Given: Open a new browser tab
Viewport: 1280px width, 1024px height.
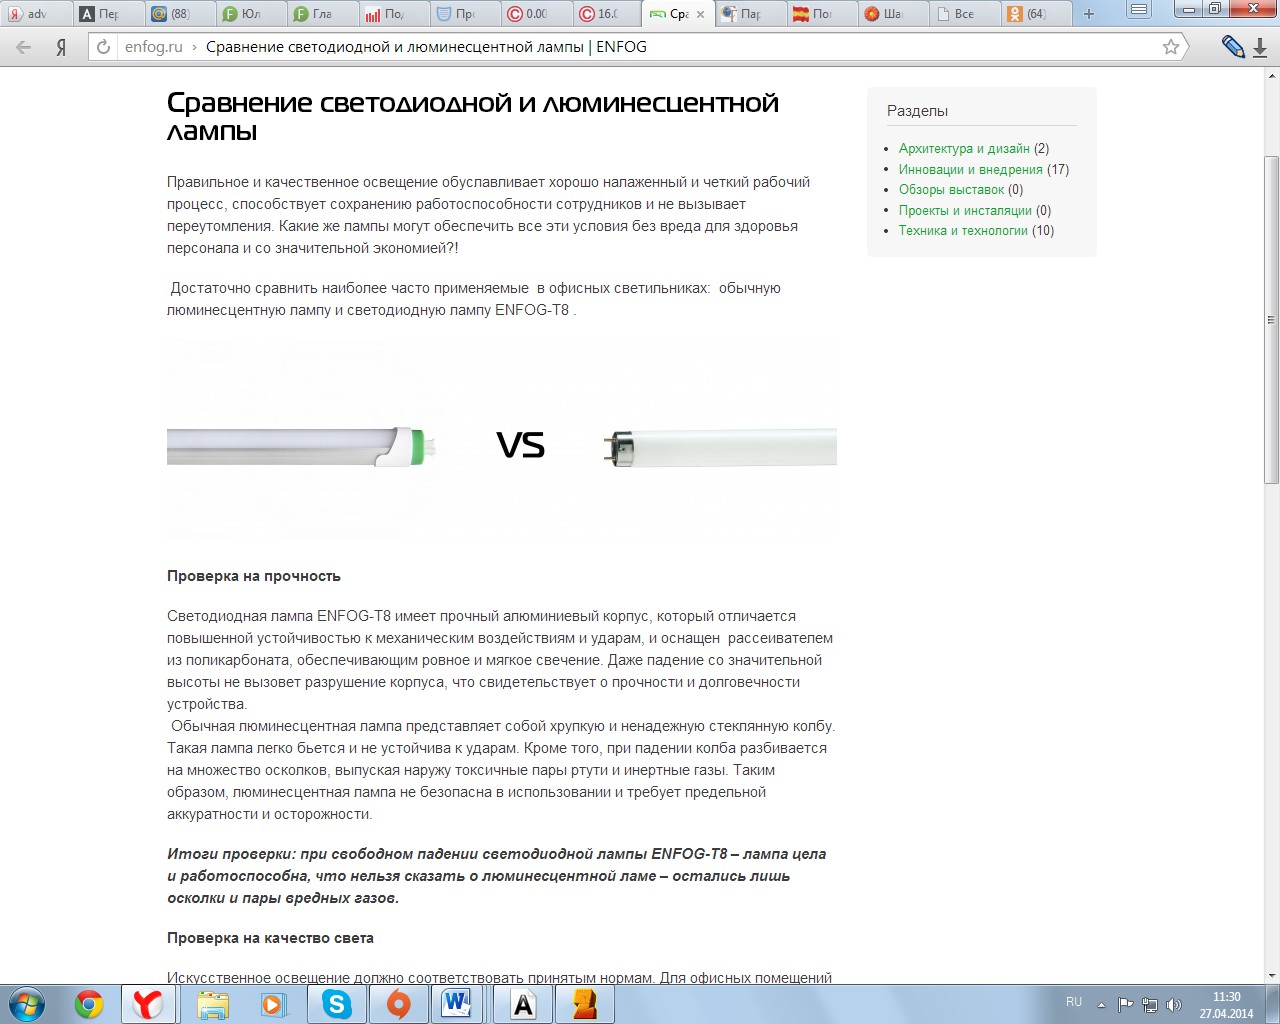Looking at the screenshot, I should coord(1089,14).
